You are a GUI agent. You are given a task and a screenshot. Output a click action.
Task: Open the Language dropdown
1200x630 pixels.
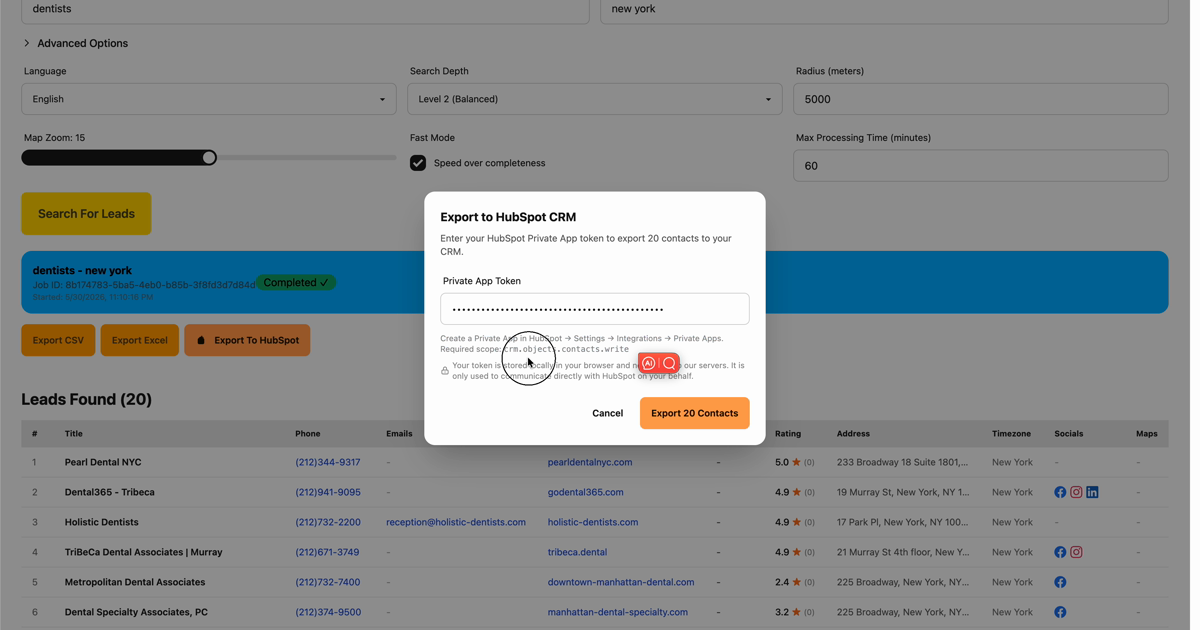click(209, 99)
